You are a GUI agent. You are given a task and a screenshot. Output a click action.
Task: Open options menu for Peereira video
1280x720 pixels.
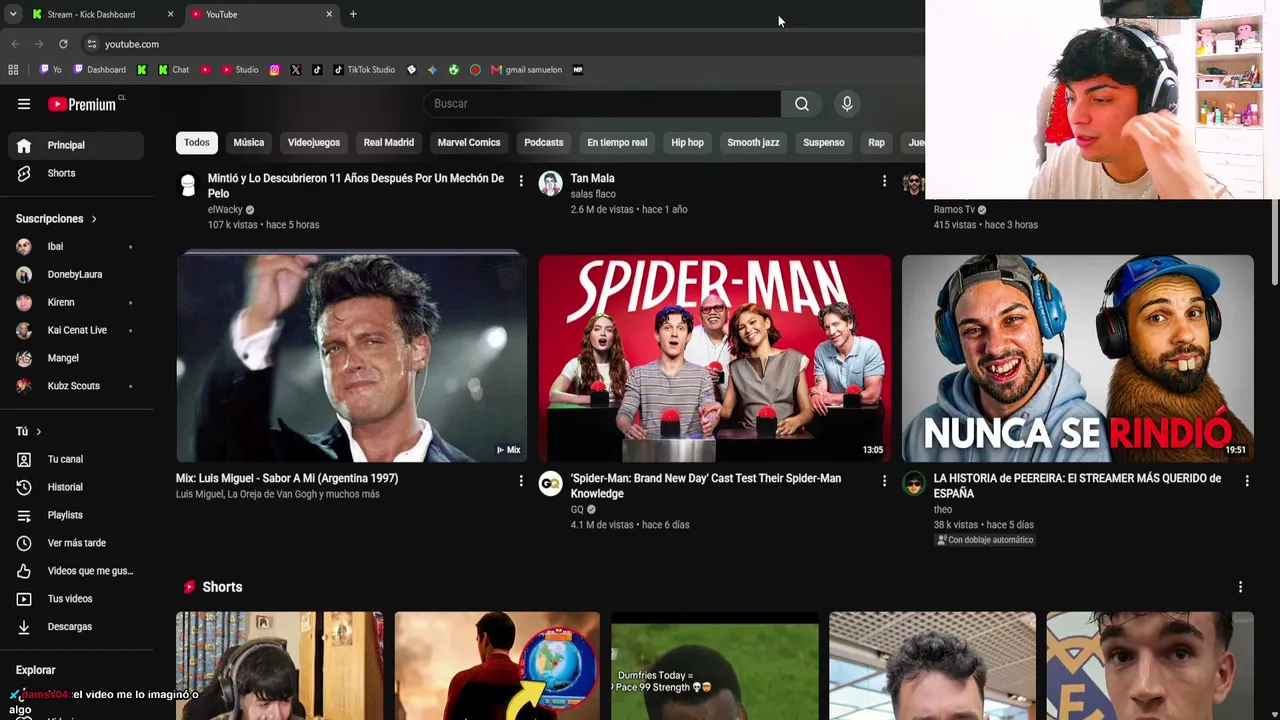click(x=1247, y=481)
